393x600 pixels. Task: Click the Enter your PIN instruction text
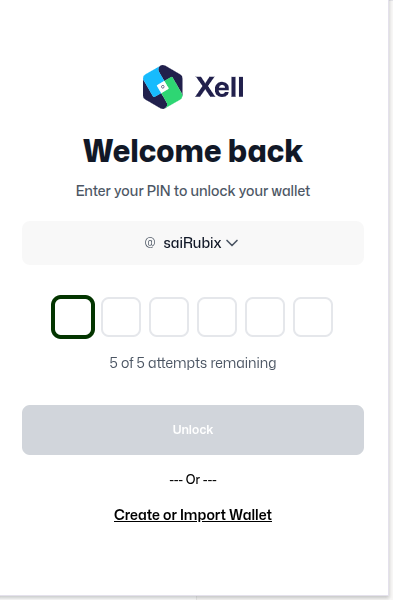coord(193,191)
